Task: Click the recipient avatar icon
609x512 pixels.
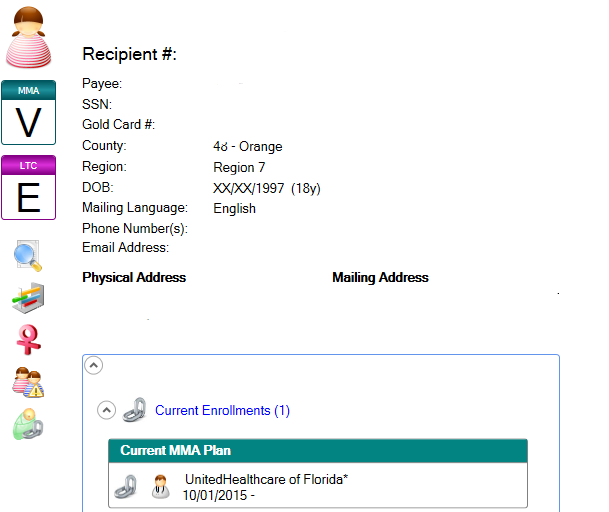Action: point(29,36)
